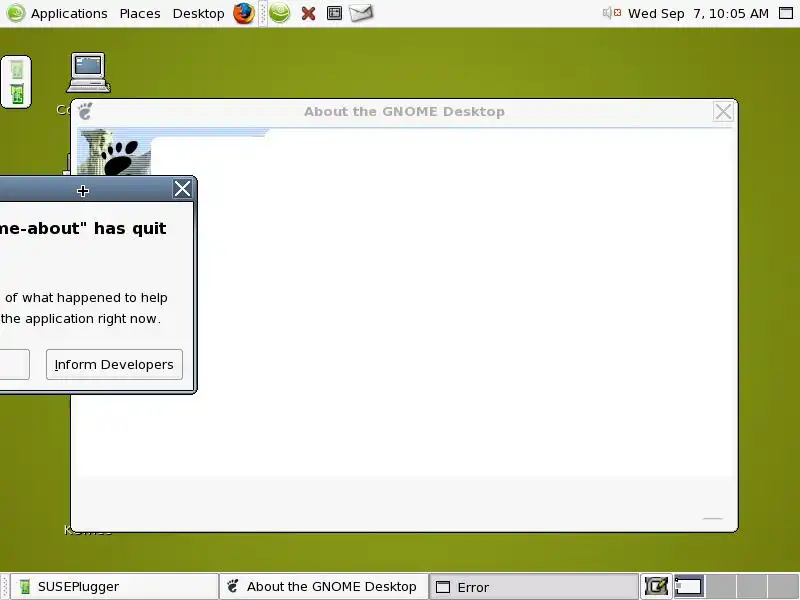Click the upper icon in the SUSEPlugger tray box

(16, 69)
